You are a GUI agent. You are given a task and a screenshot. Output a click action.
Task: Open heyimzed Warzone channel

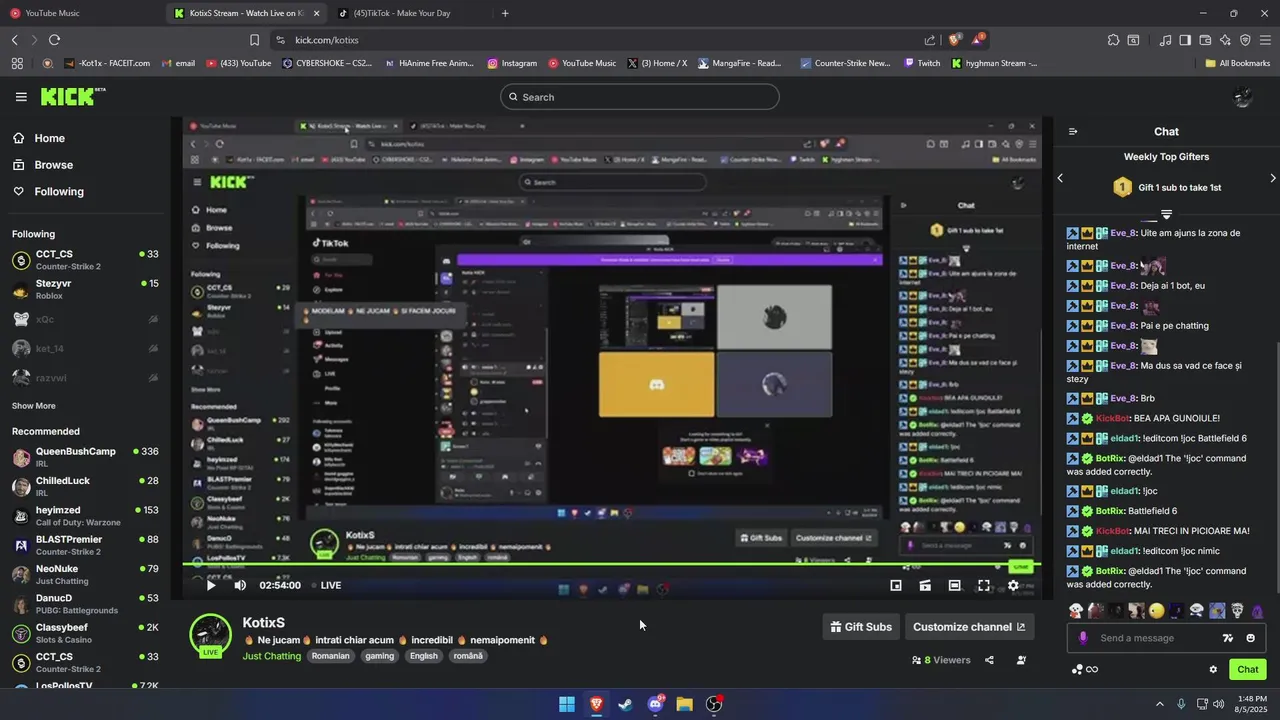[x=85, y=516]
